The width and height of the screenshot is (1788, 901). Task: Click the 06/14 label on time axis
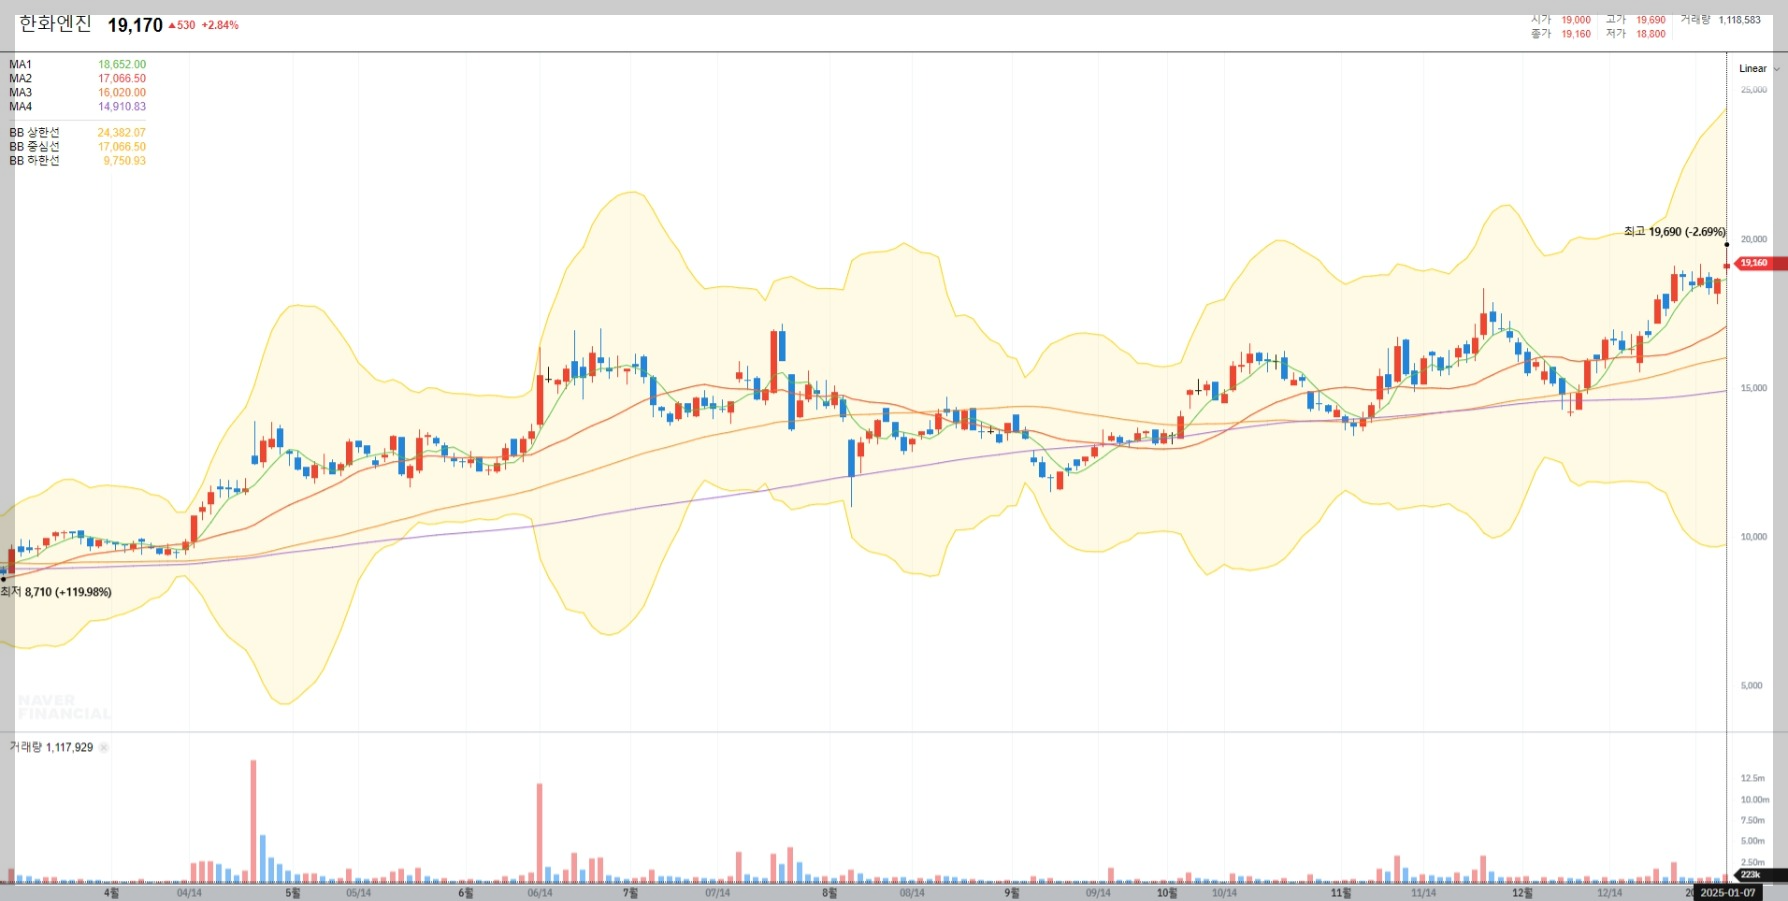pyautogui.click(x=539, y=893)
